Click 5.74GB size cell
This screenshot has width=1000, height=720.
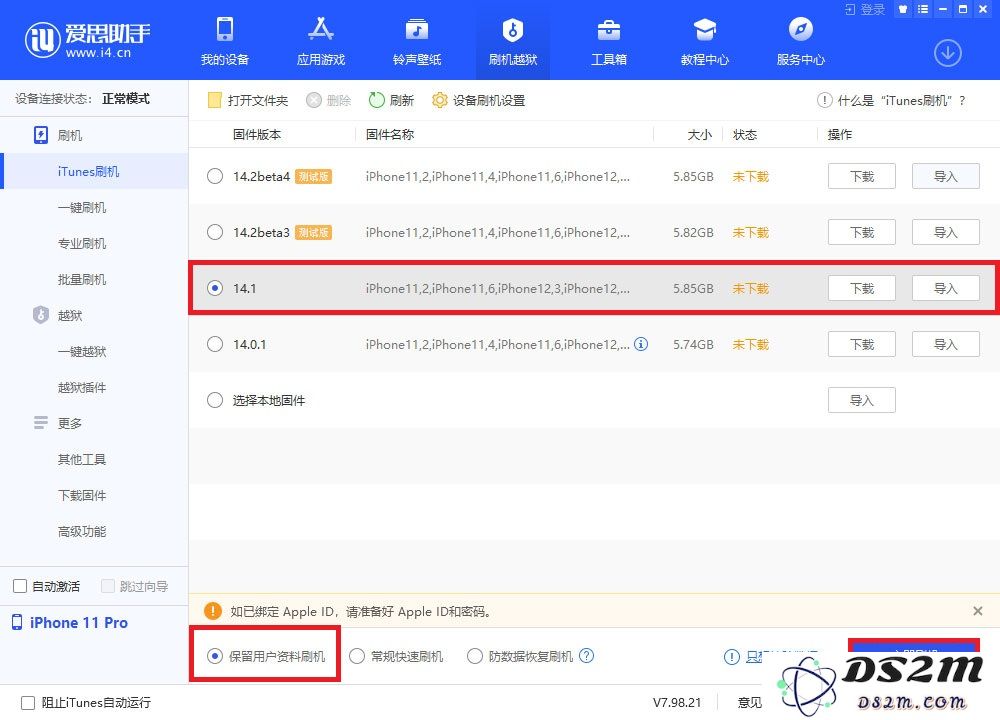[x=693, y=344]
